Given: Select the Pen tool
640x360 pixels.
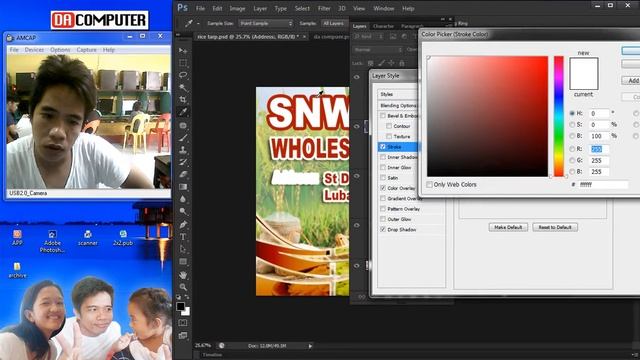Looking at the screenshot, I should [183, 224].
